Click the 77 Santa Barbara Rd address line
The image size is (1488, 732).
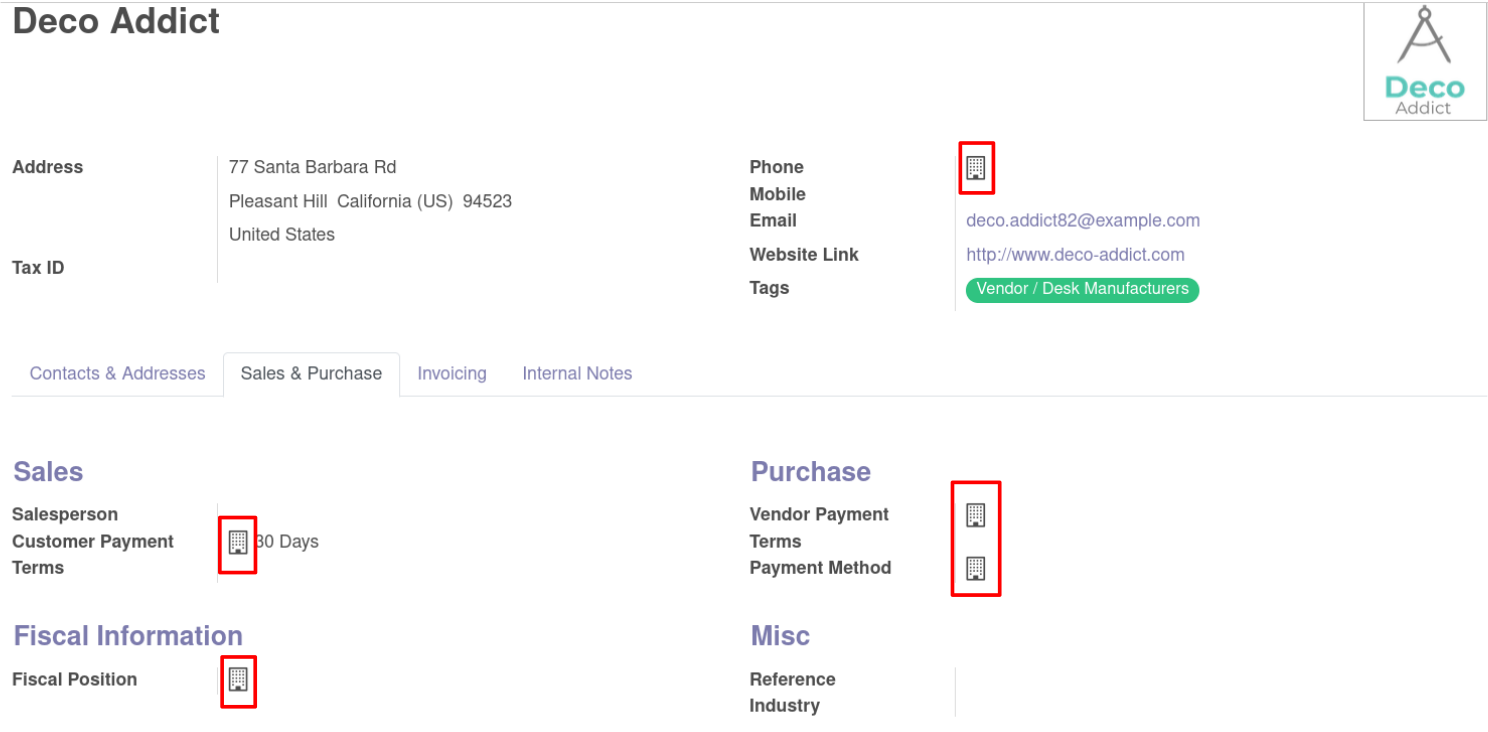click(313, 167)
